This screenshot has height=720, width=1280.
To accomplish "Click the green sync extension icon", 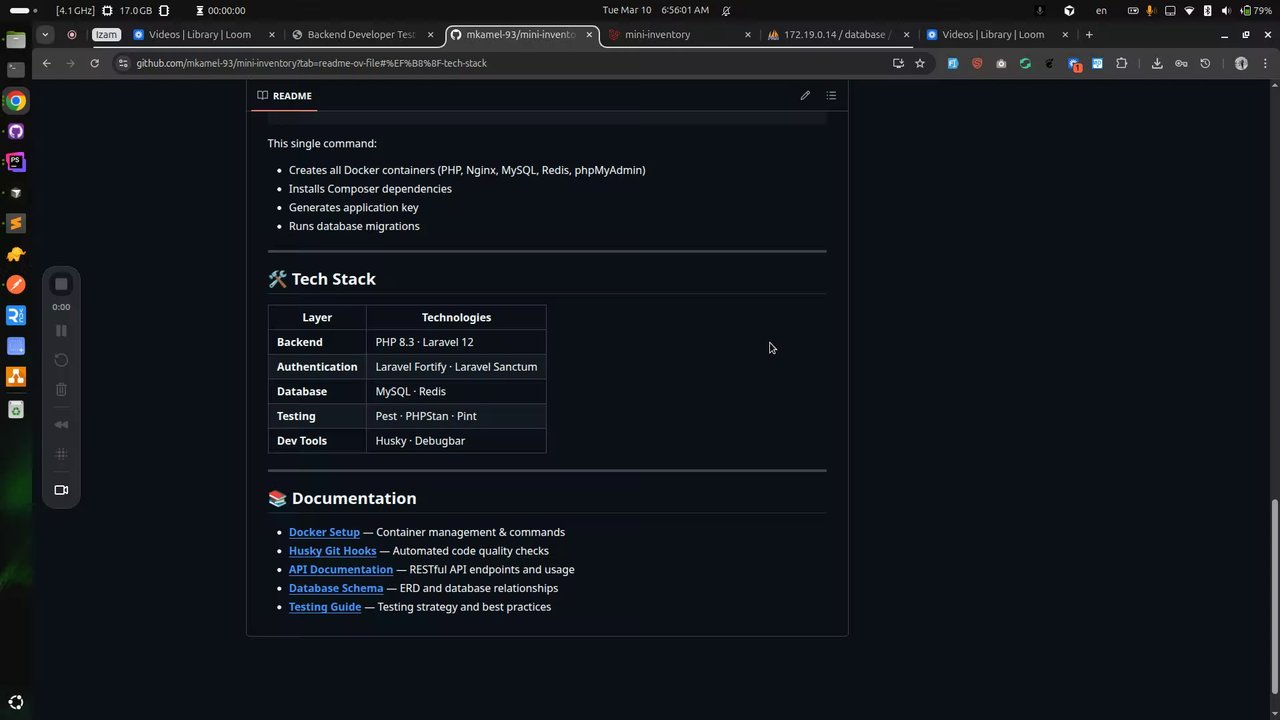I will click(x=1025, y=63).
